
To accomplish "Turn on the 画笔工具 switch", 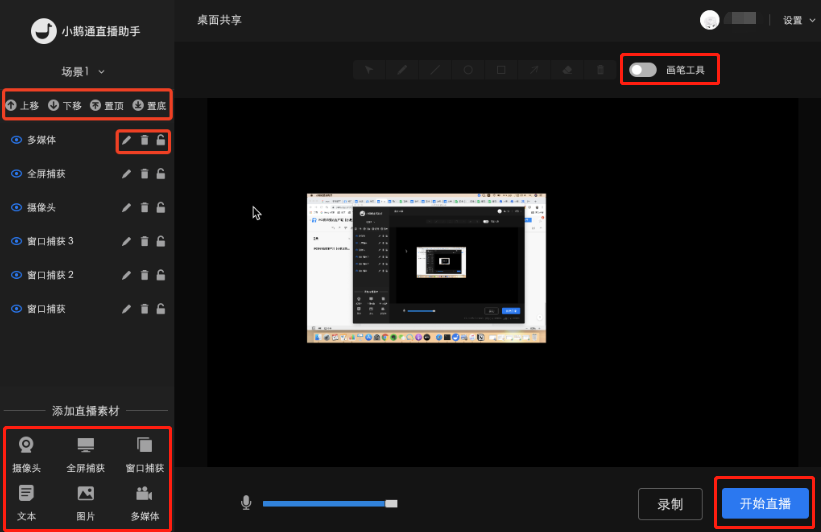I will 642,70.
